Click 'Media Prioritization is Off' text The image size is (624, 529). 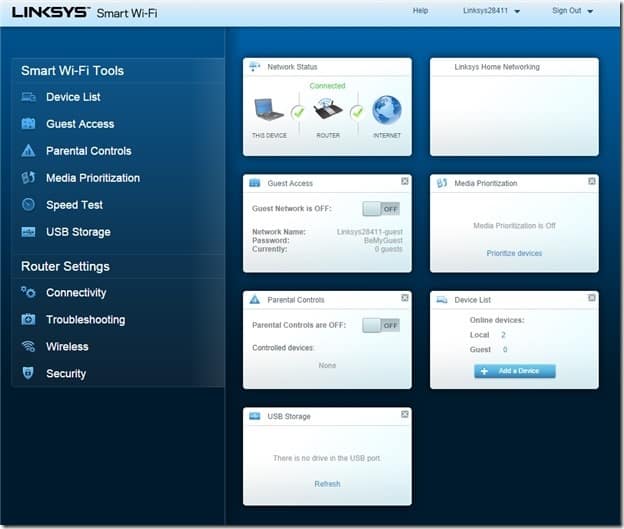pyautogui.click(x=514, y=226)
